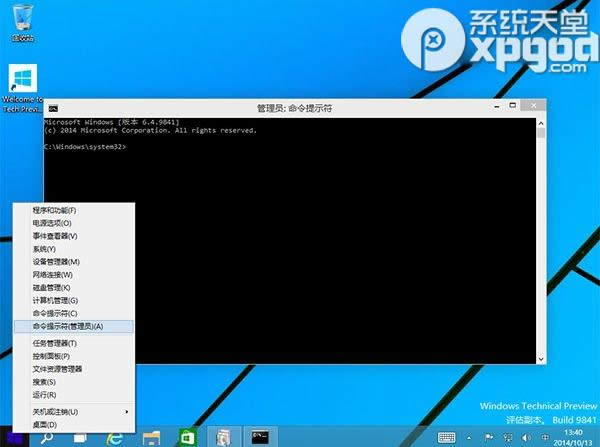Click the search icon on taskbar
The height and width of the screenshot is (447, 600).
tap(48, 437)
